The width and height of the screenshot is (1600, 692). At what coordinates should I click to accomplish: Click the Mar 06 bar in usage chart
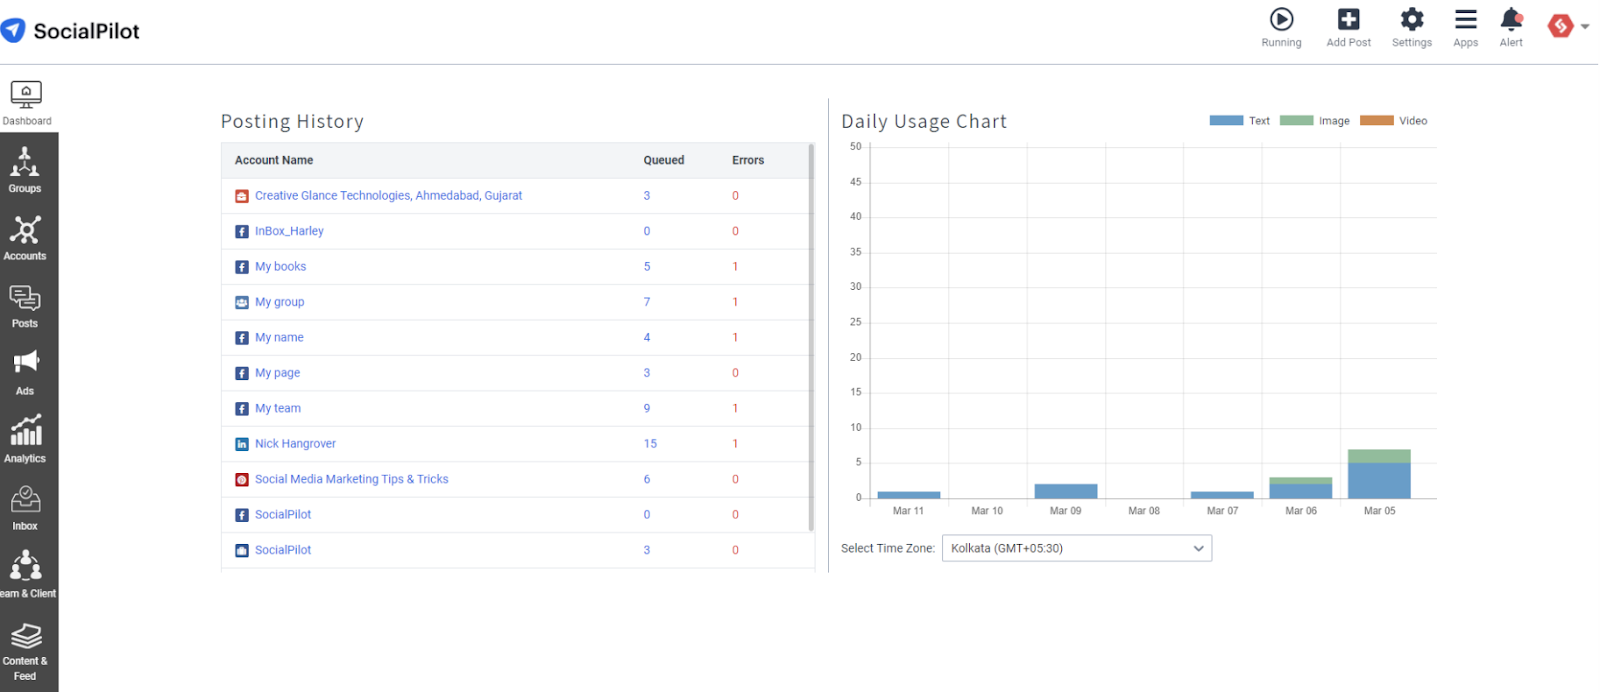[1301, 488]
